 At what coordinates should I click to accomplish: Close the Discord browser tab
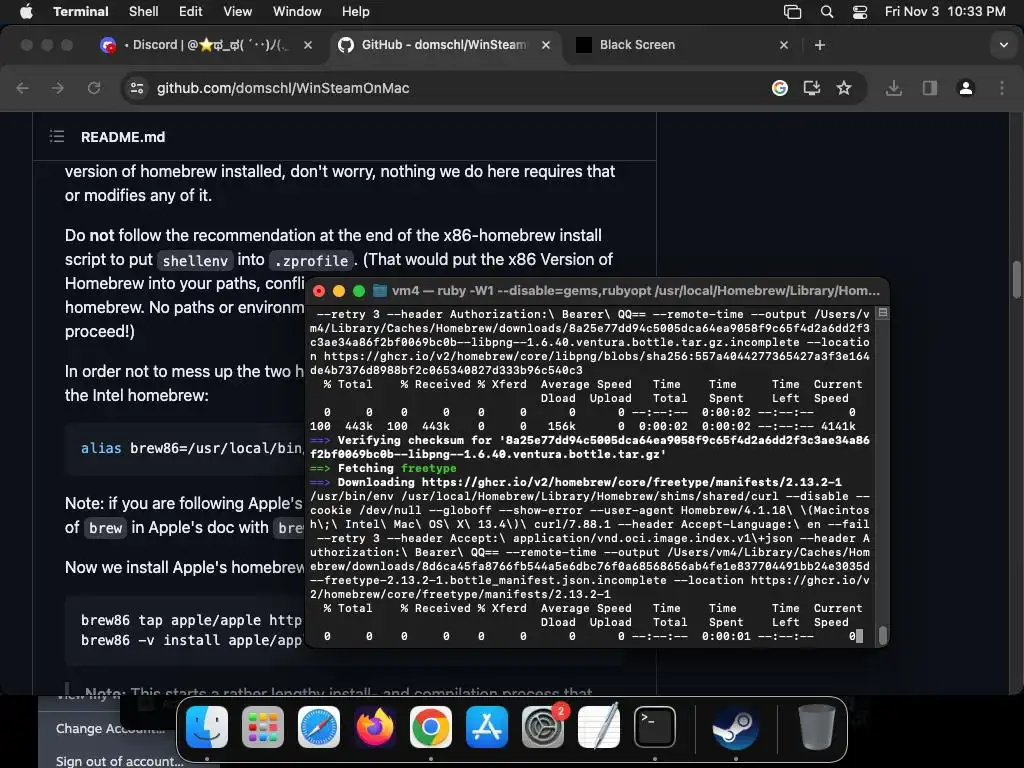308,45
